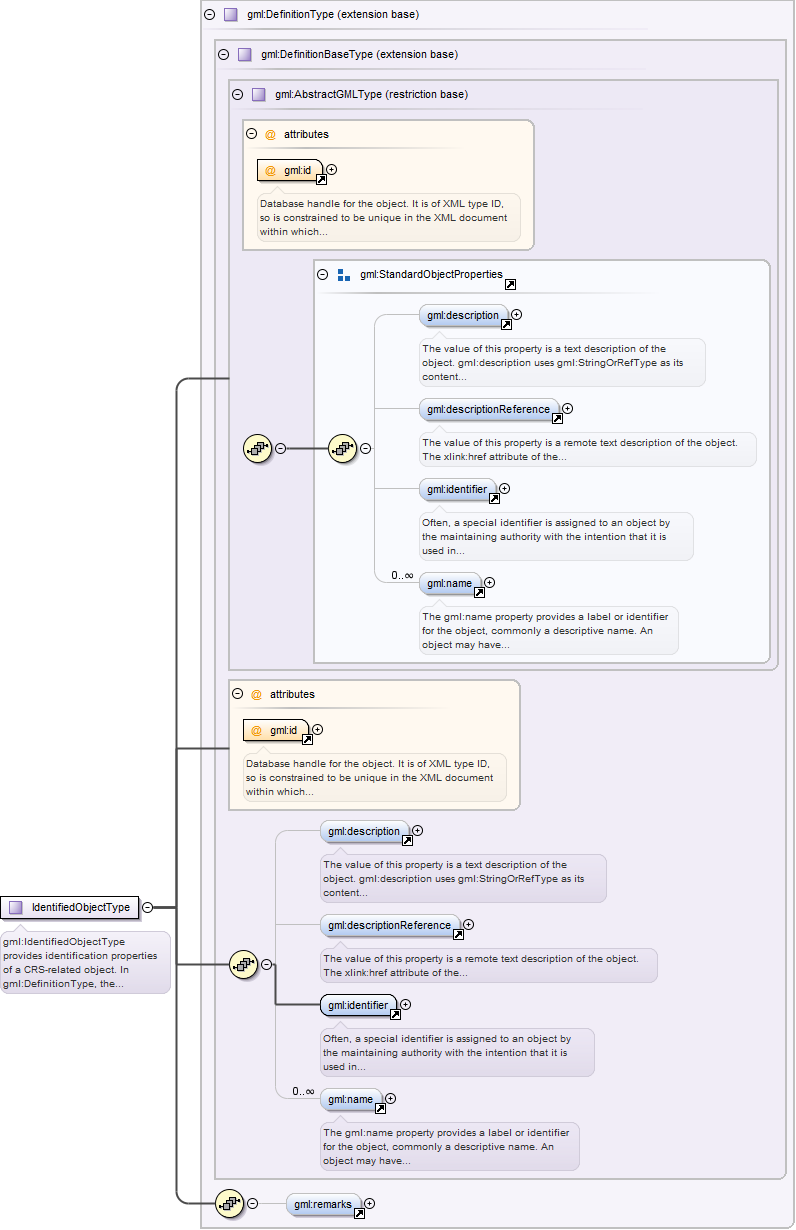Select the gml:remarks element
This screenshot has height=1230, width=796.
(x=322, y=1204)
